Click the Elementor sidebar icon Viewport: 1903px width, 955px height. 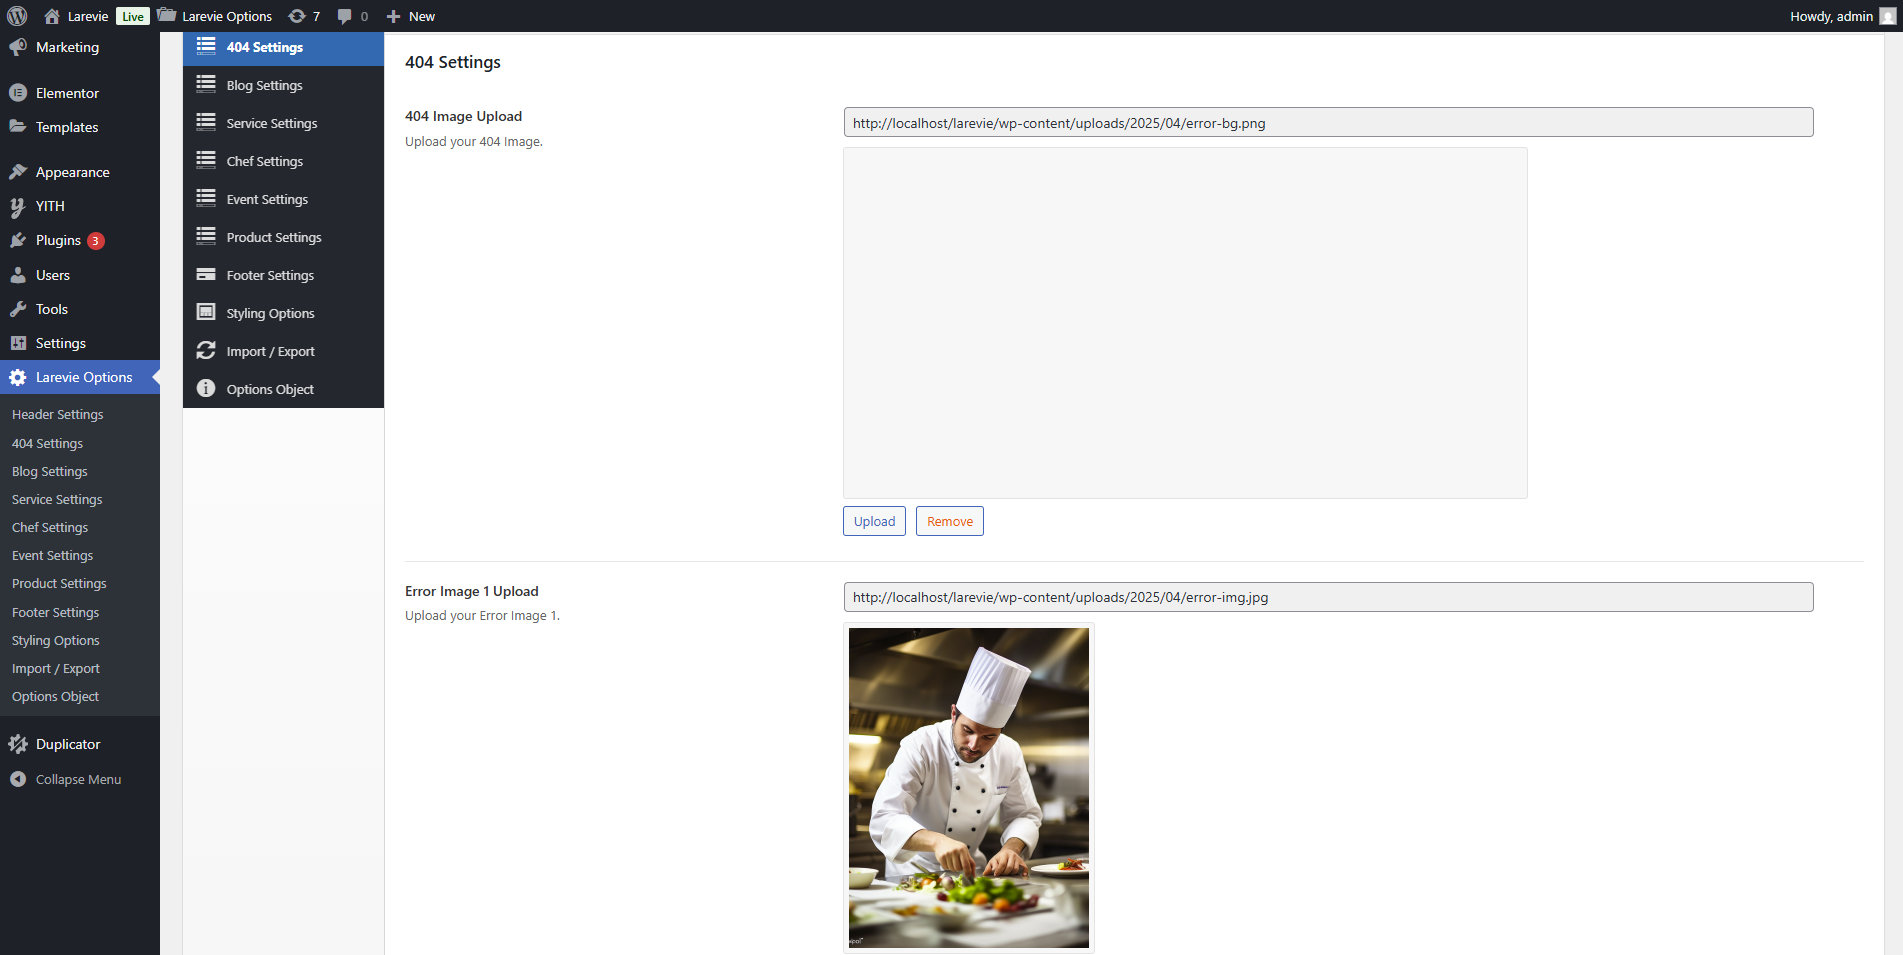(x=18, y=93)
